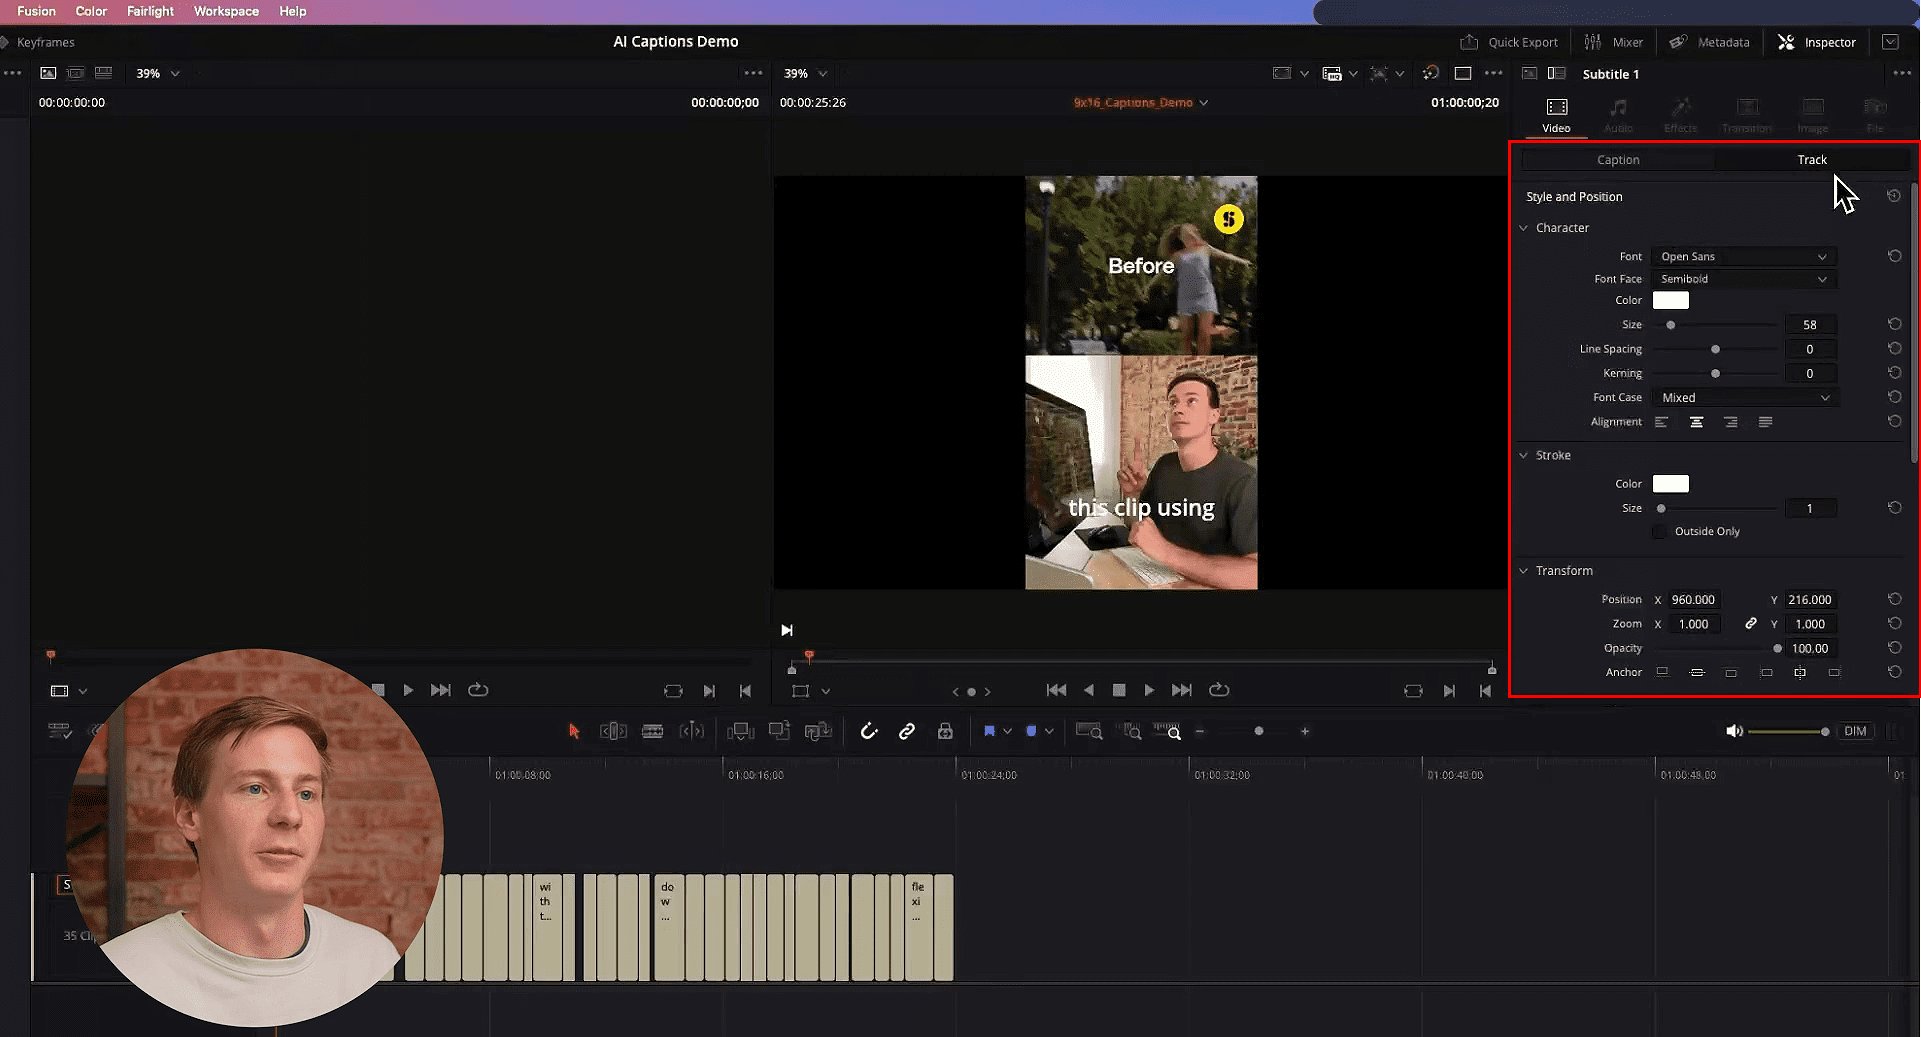1921x1037 pixels.
Task: Open the Font Face Semibold dropdown
Action: tap(1742, 279)
